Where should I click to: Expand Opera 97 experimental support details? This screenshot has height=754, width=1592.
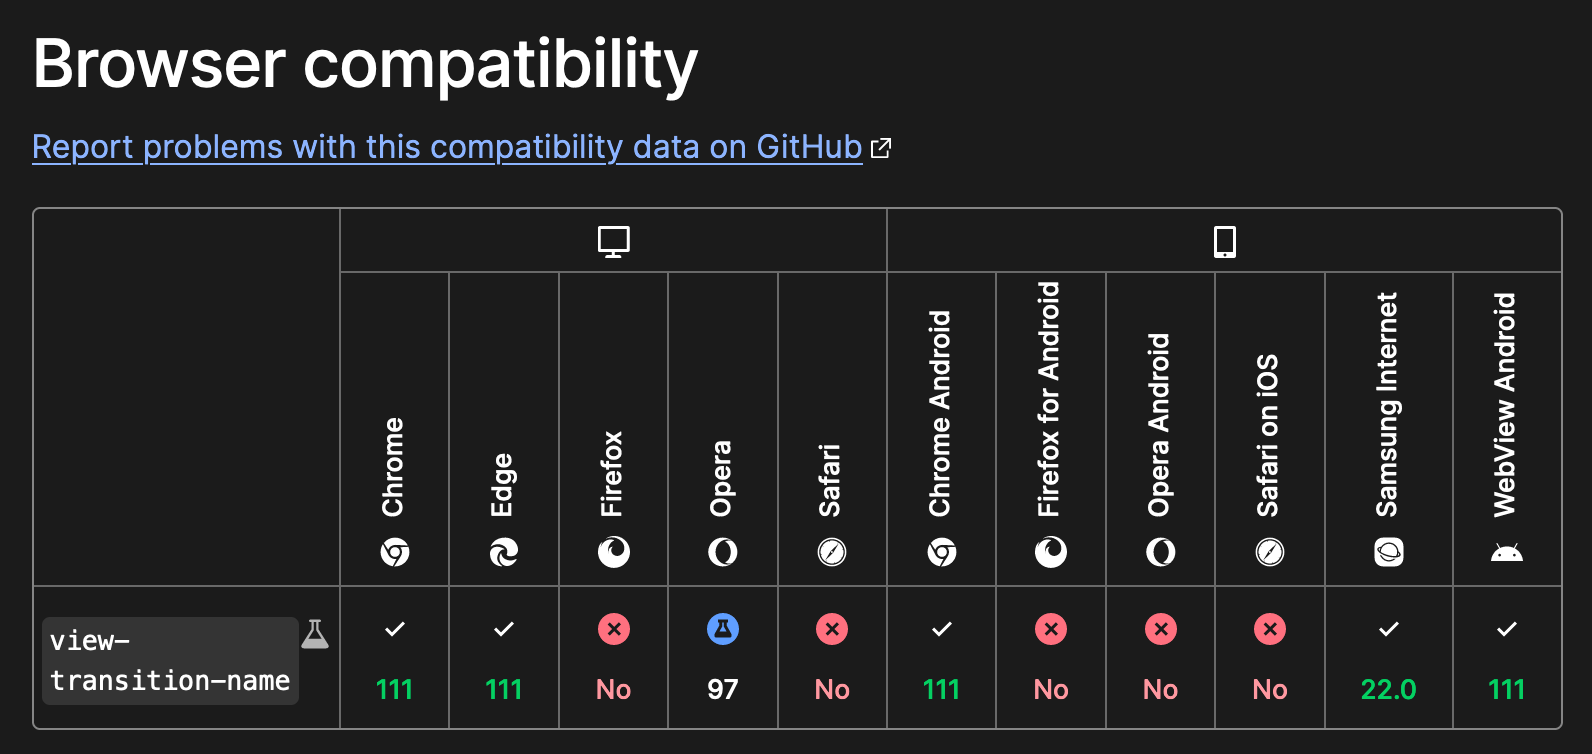(x=723, y=658)
